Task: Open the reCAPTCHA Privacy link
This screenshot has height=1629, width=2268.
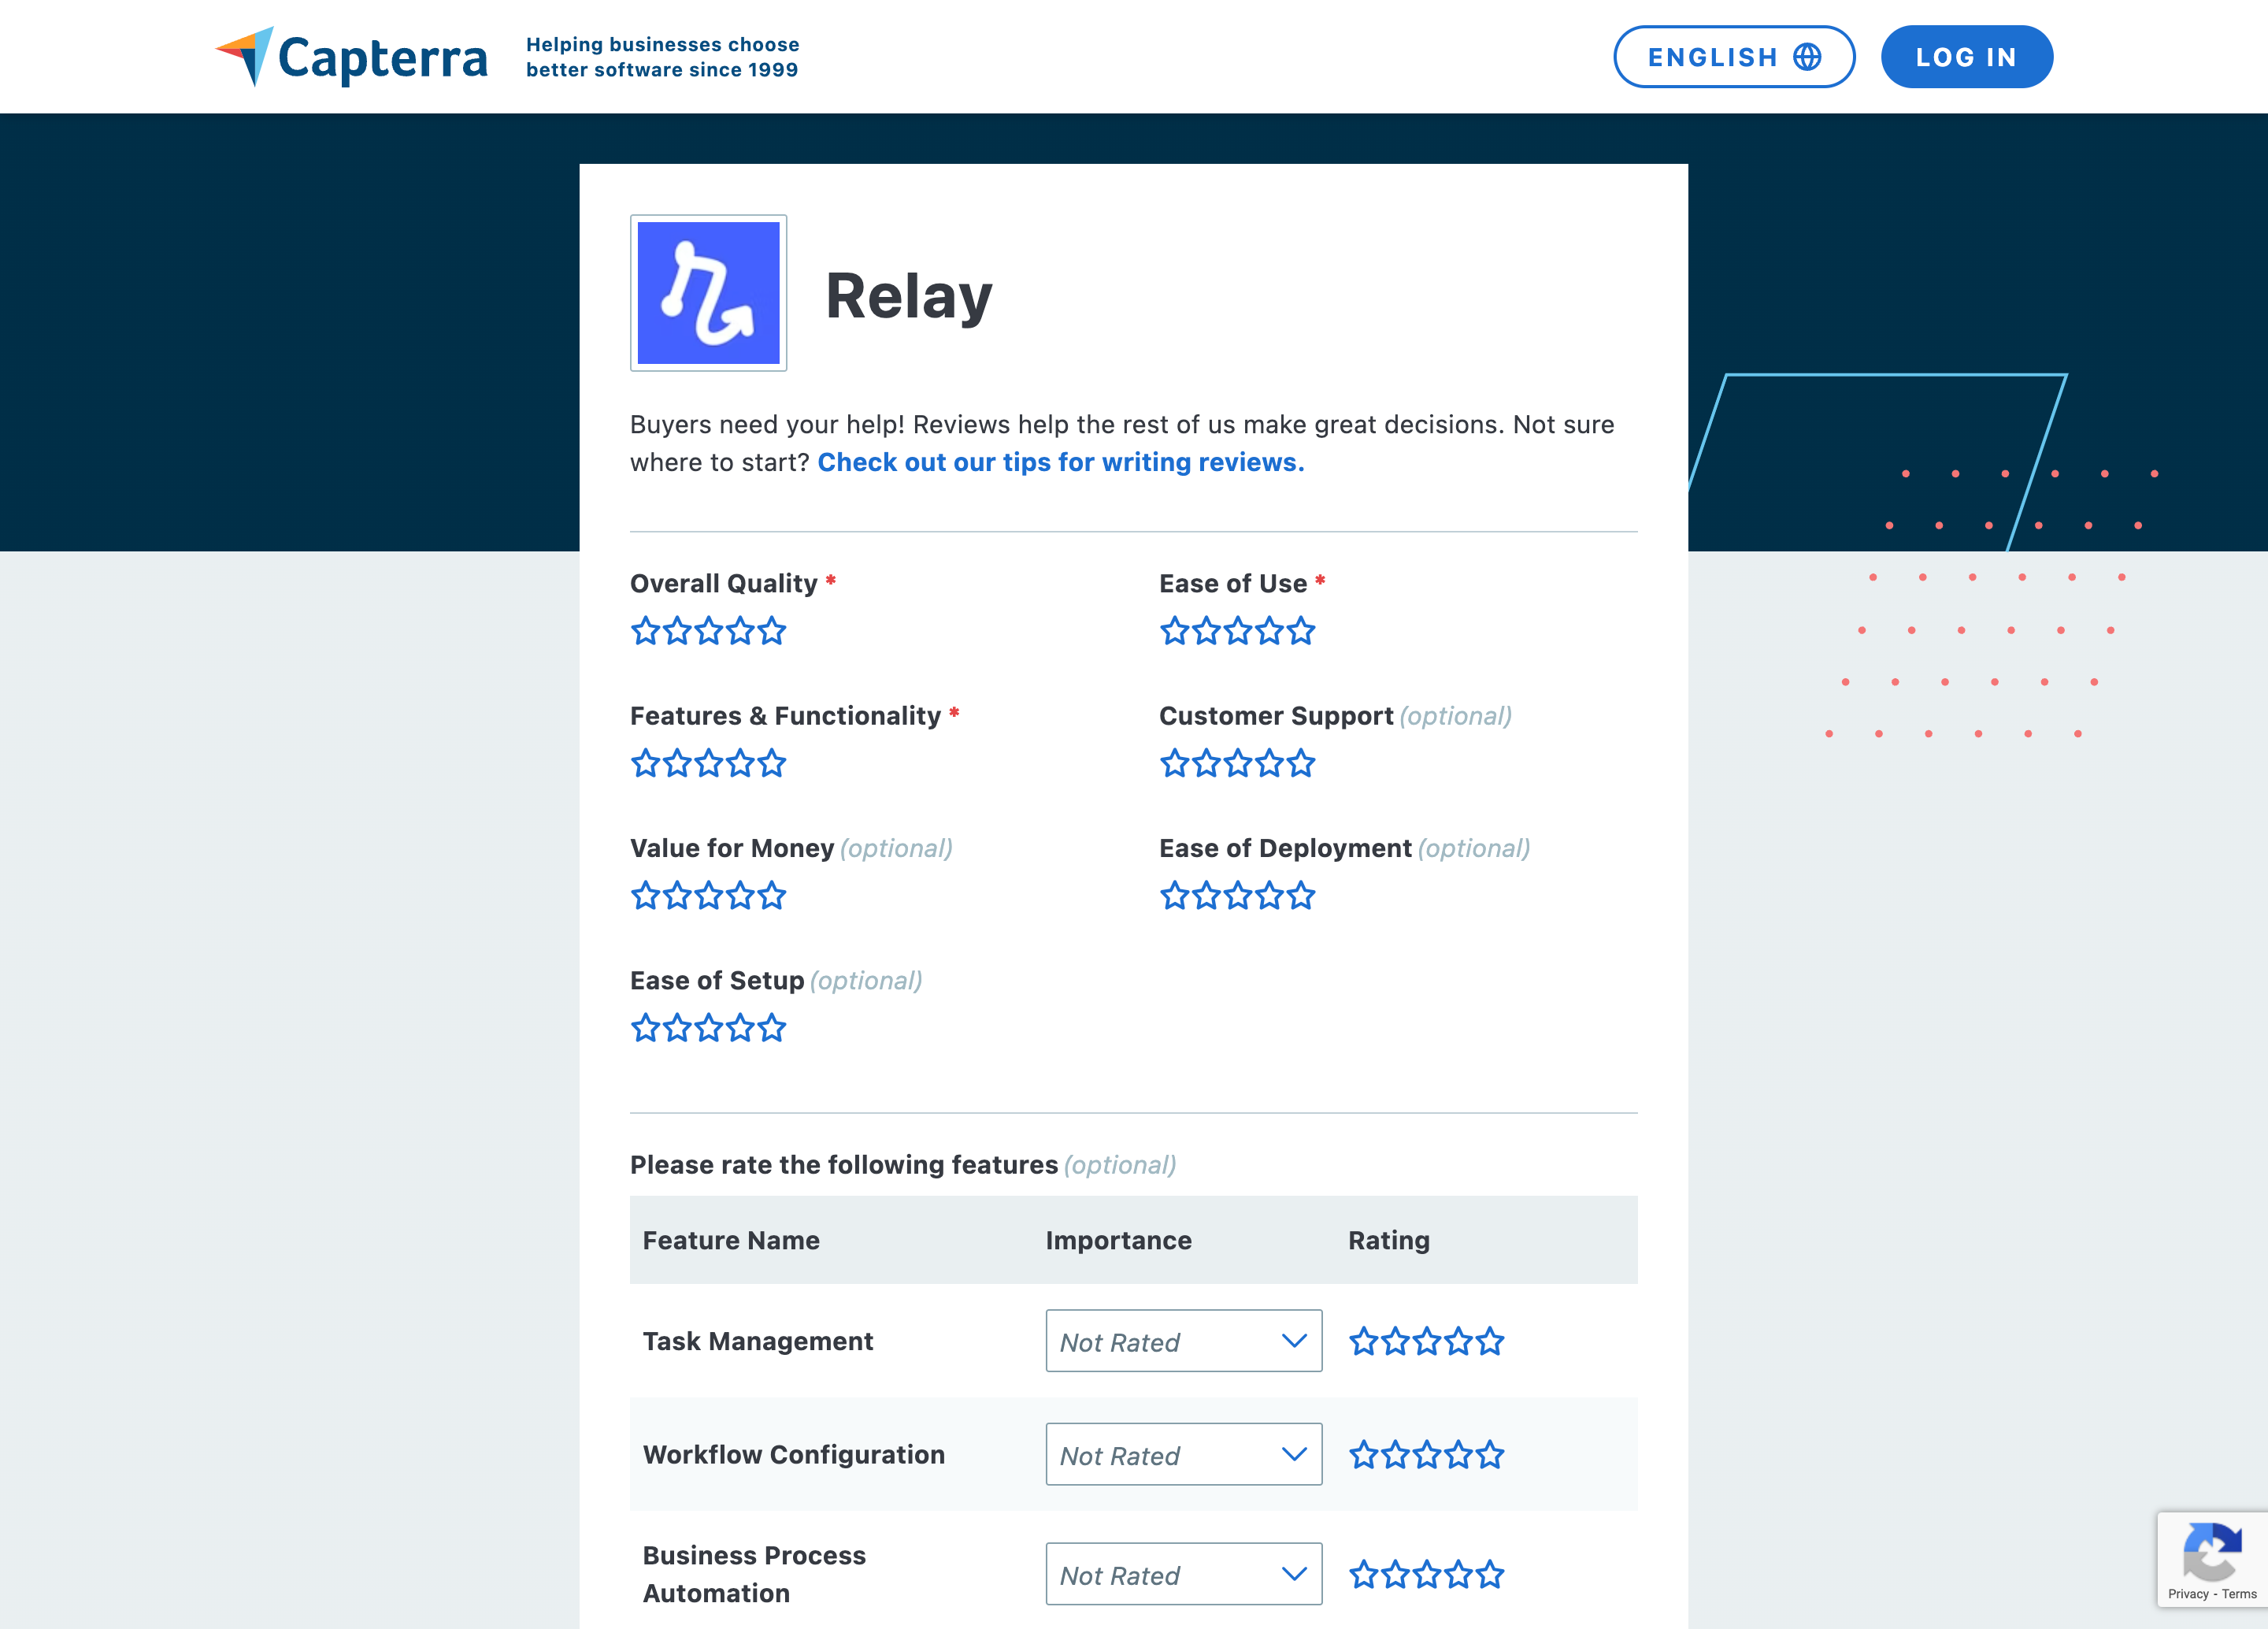Action: [x=2188, y=1594]
